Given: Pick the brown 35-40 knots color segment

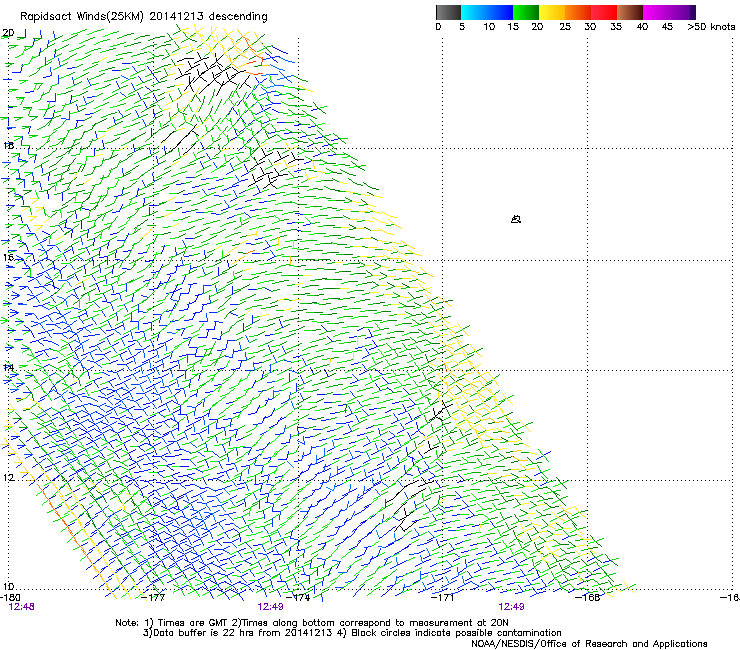Looking at the screenshot, I should point(630,12).
